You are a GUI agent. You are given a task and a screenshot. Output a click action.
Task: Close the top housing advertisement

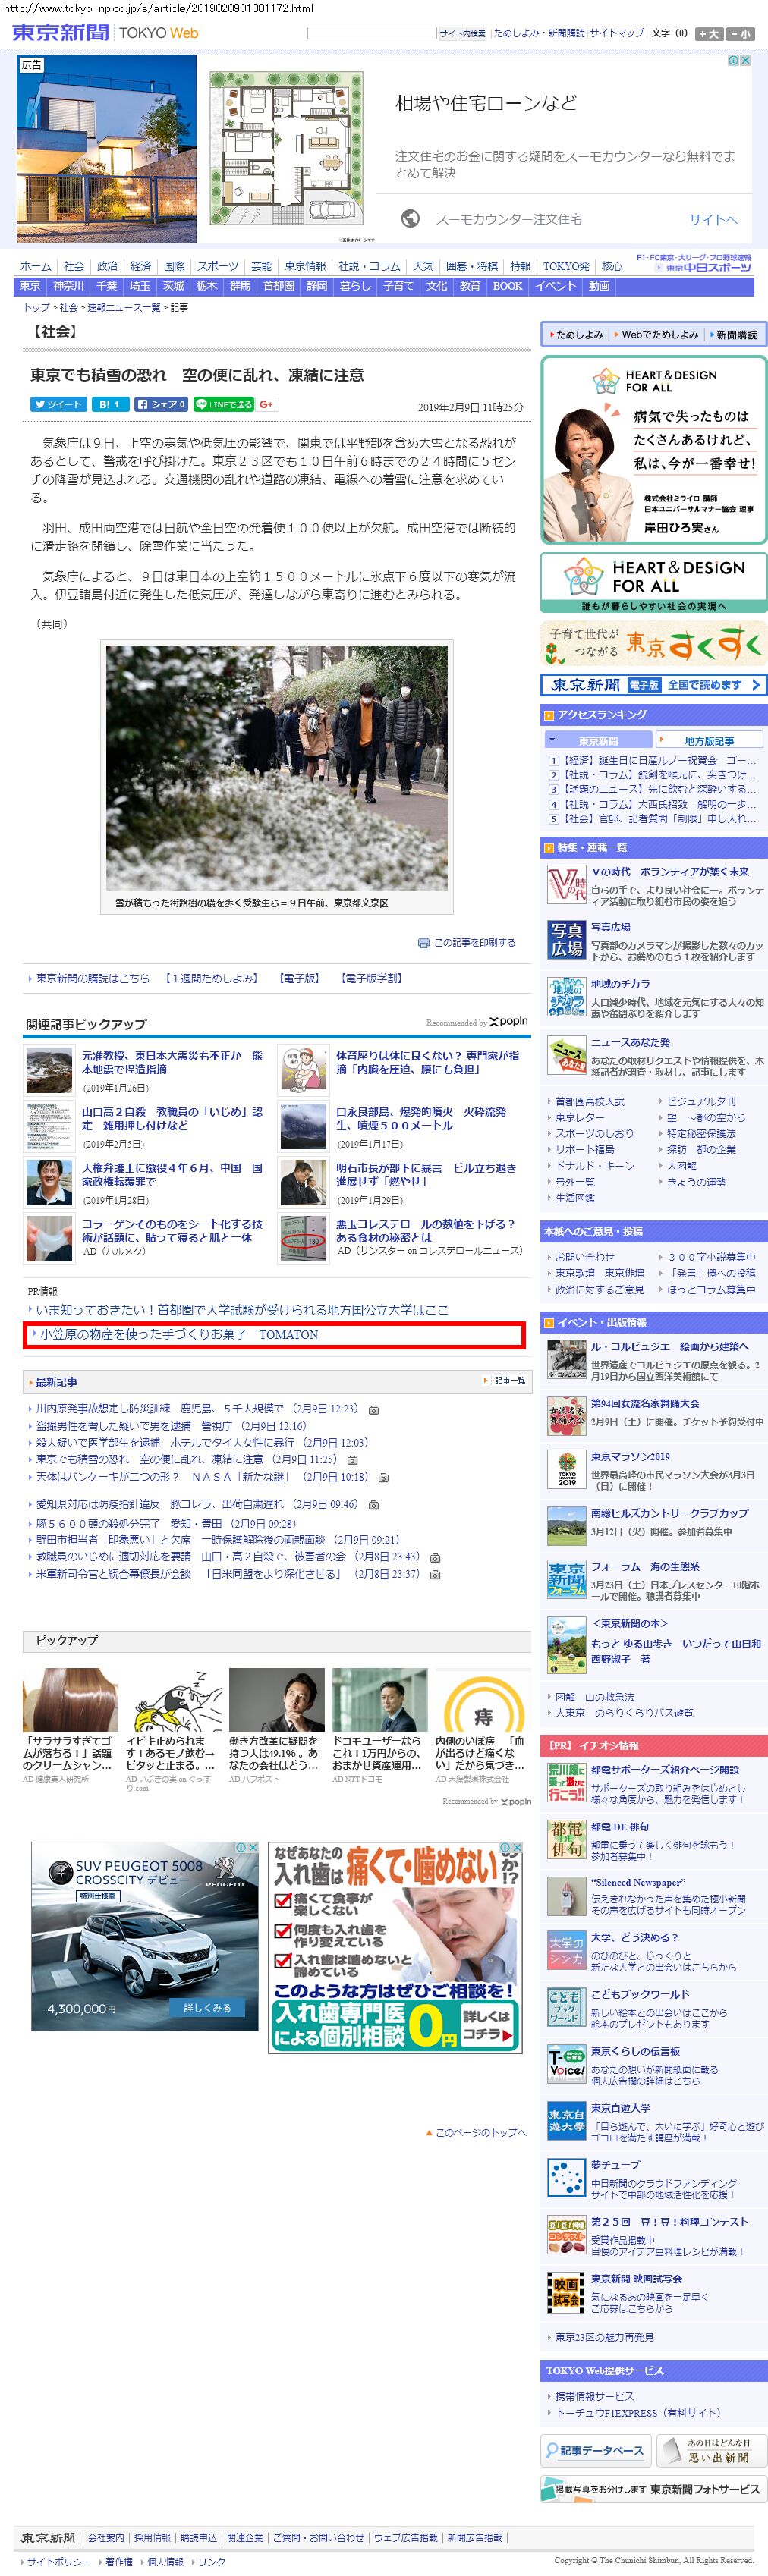[x=745, y=61]
